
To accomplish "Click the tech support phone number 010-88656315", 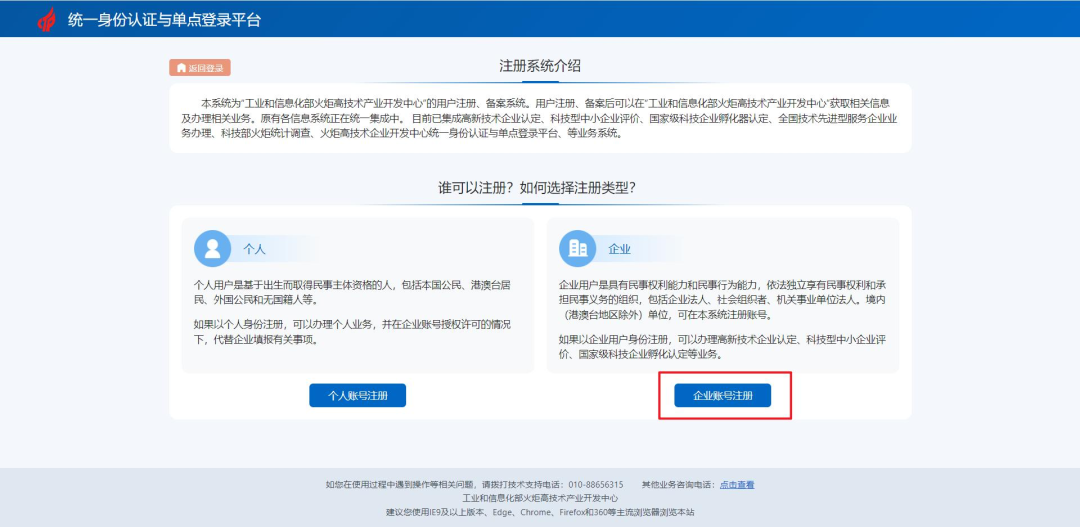I will tap(594, 485).
